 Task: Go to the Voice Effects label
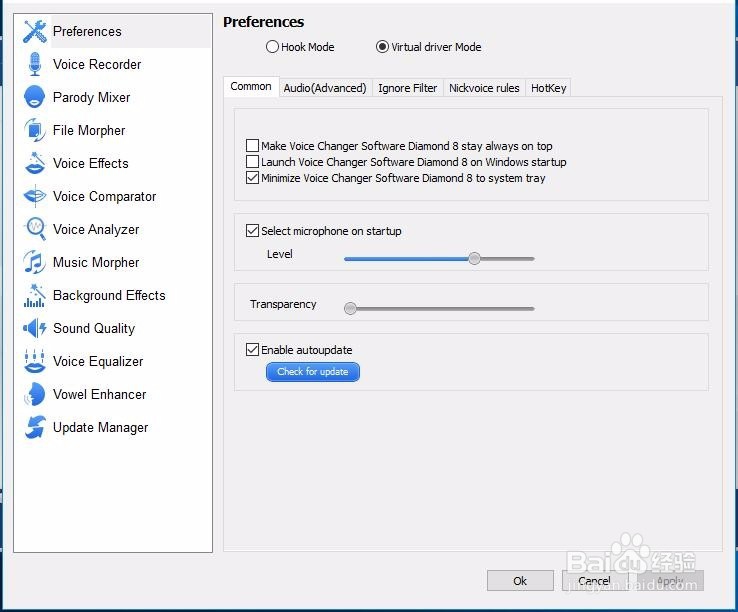[x=91, y=163]
